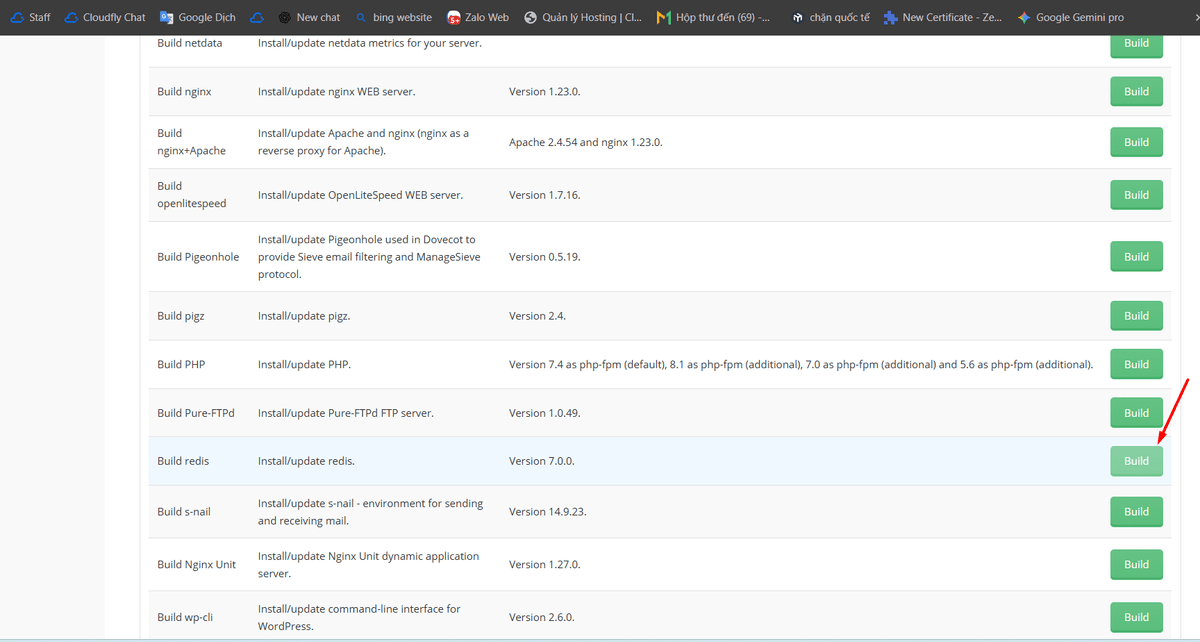Open the chặn quốc tế bookmark
The width and height of the screenshot is (1200, 642).
click(x=829, y=17)
